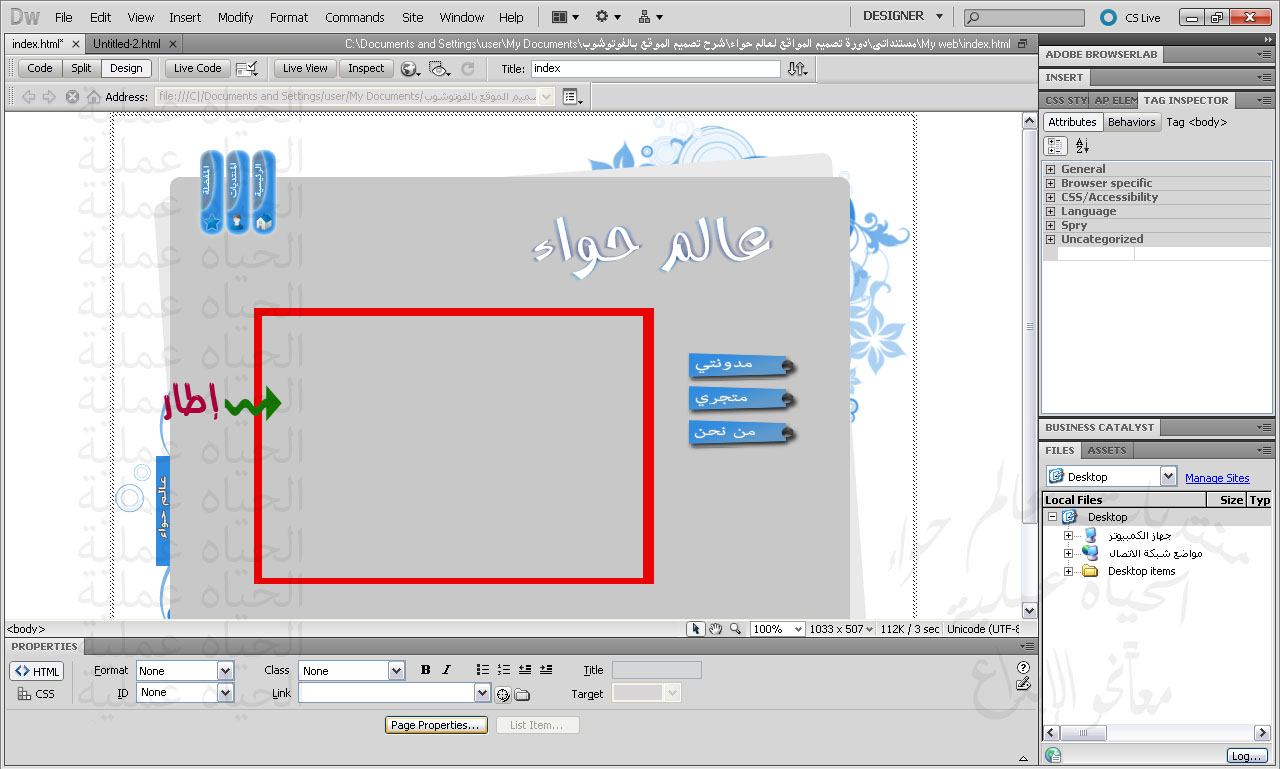Select the Hand tool in status bar
1280x769 pixels.
pos(715,629)
